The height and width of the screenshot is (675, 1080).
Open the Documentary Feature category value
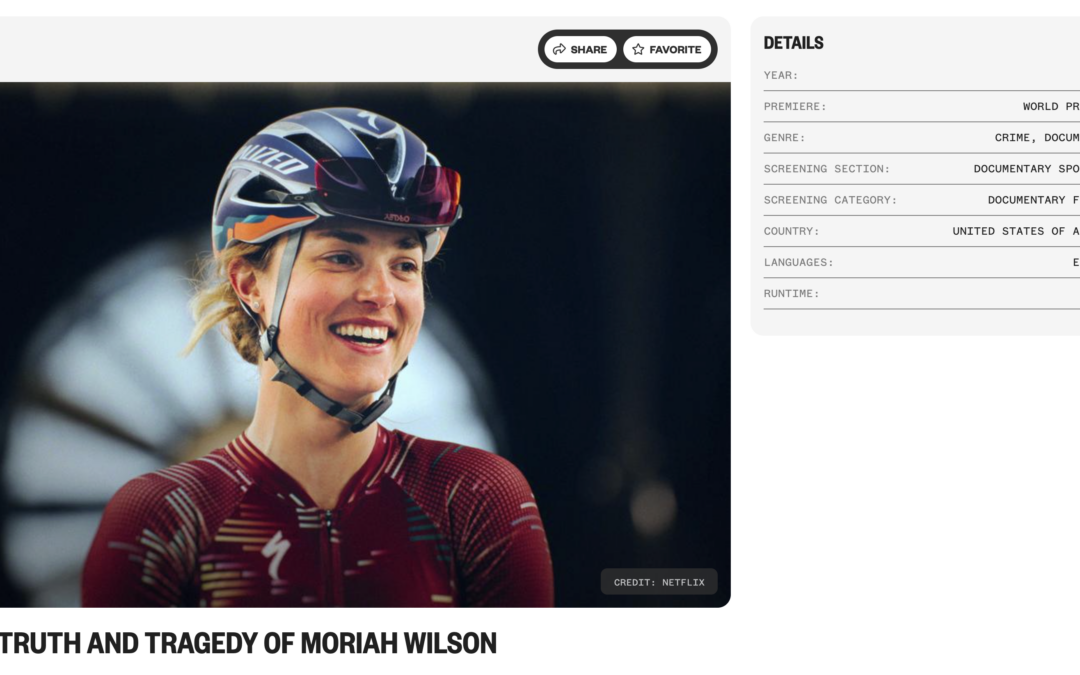pyautogui.click(x=1034, y=200)
